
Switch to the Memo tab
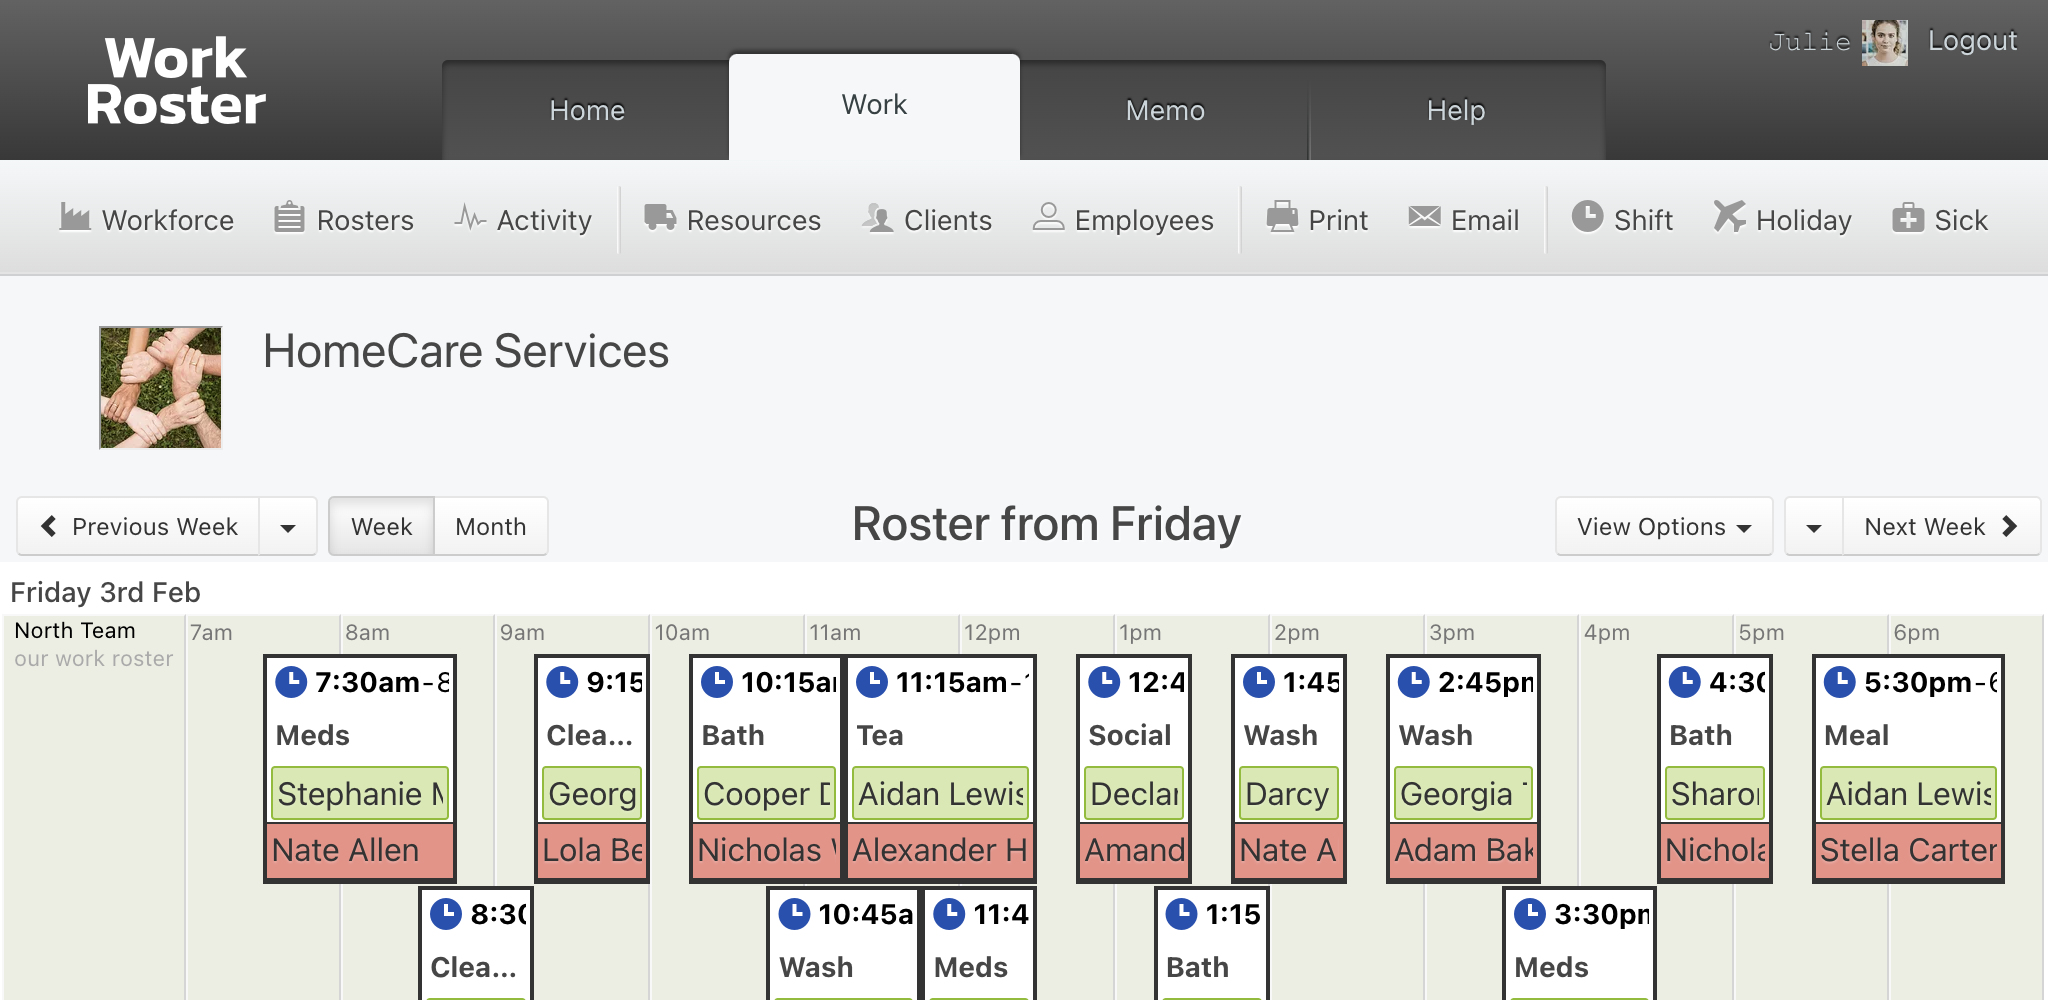(x=1165, y=110)
